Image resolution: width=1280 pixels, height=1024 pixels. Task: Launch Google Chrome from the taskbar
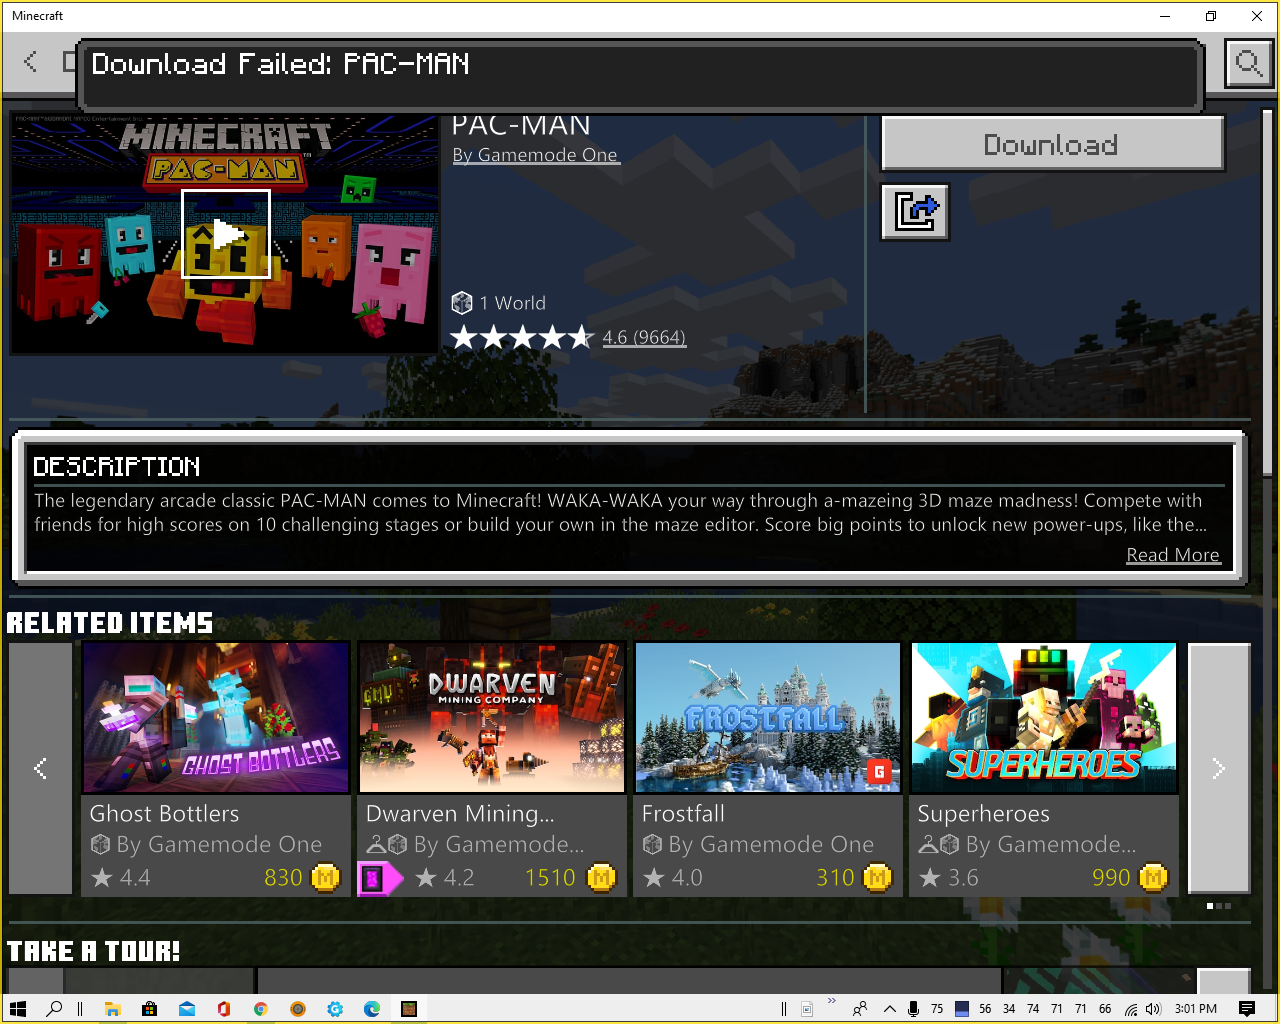[x=261, y=1009]
